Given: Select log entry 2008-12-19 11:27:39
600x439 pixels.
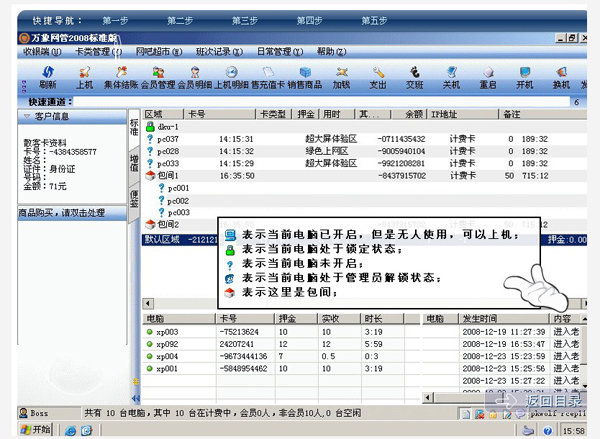Looking at the screenshot, I should 501,331.
